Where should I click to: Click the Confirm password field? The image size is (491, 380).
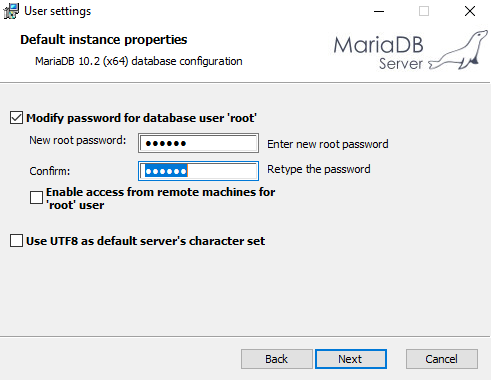(198, 171)
